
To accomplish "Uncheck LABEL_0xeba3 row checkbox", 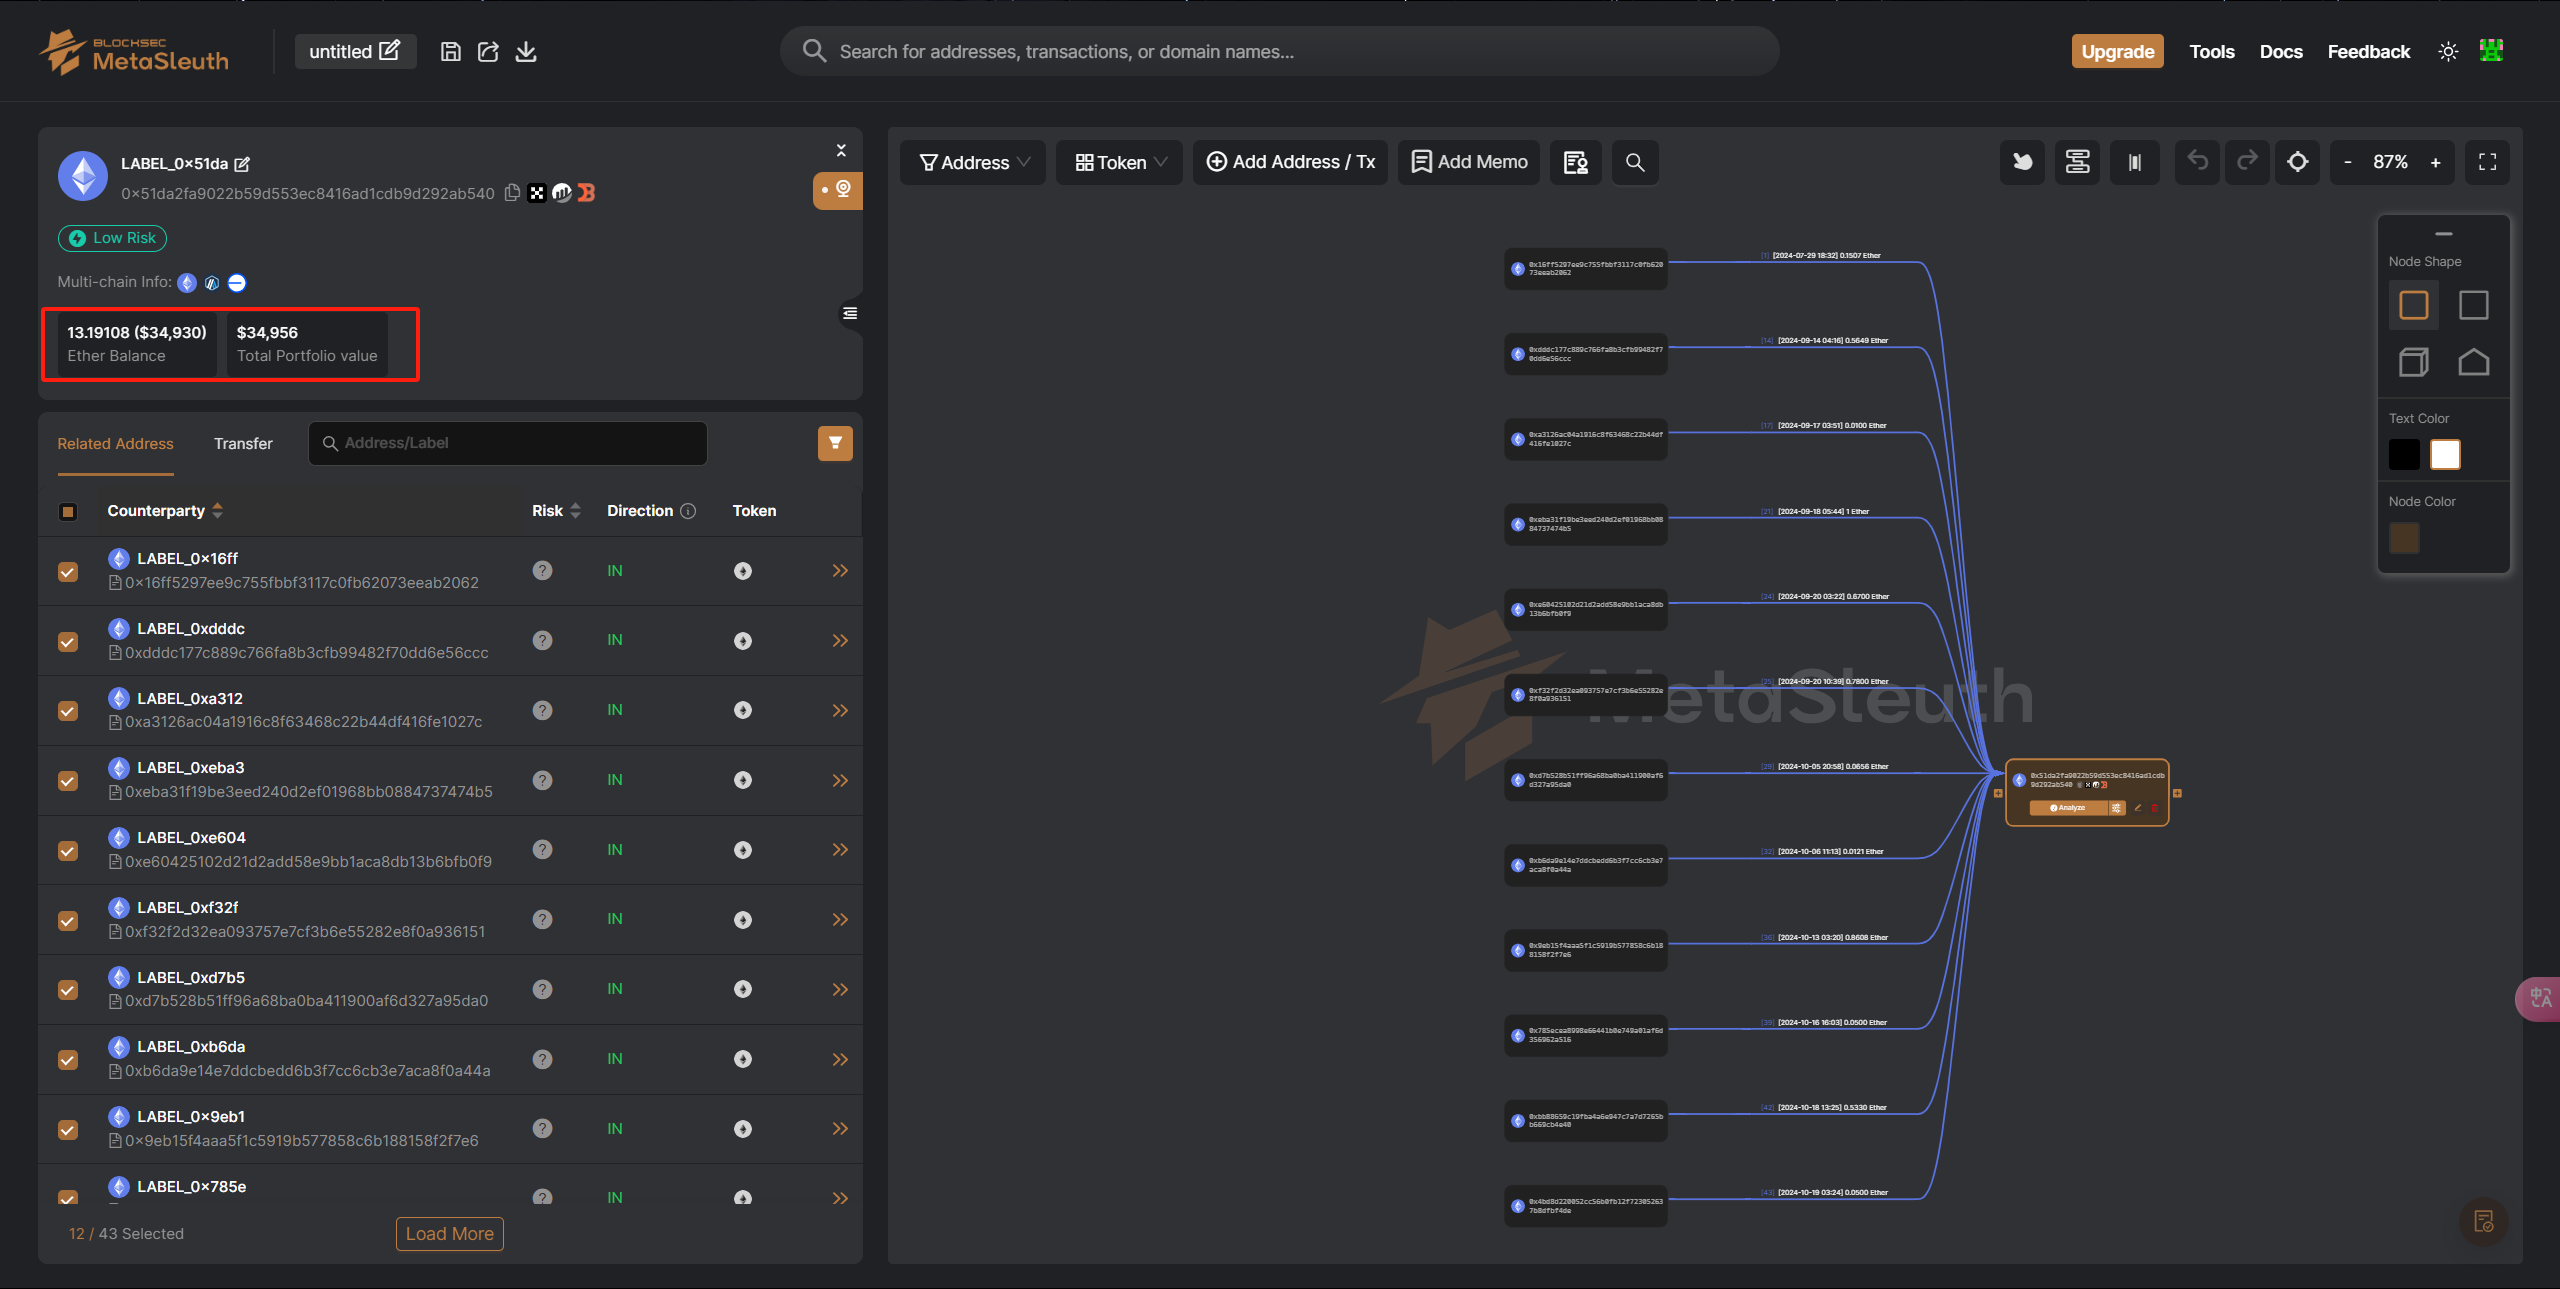I will (68, 780).
